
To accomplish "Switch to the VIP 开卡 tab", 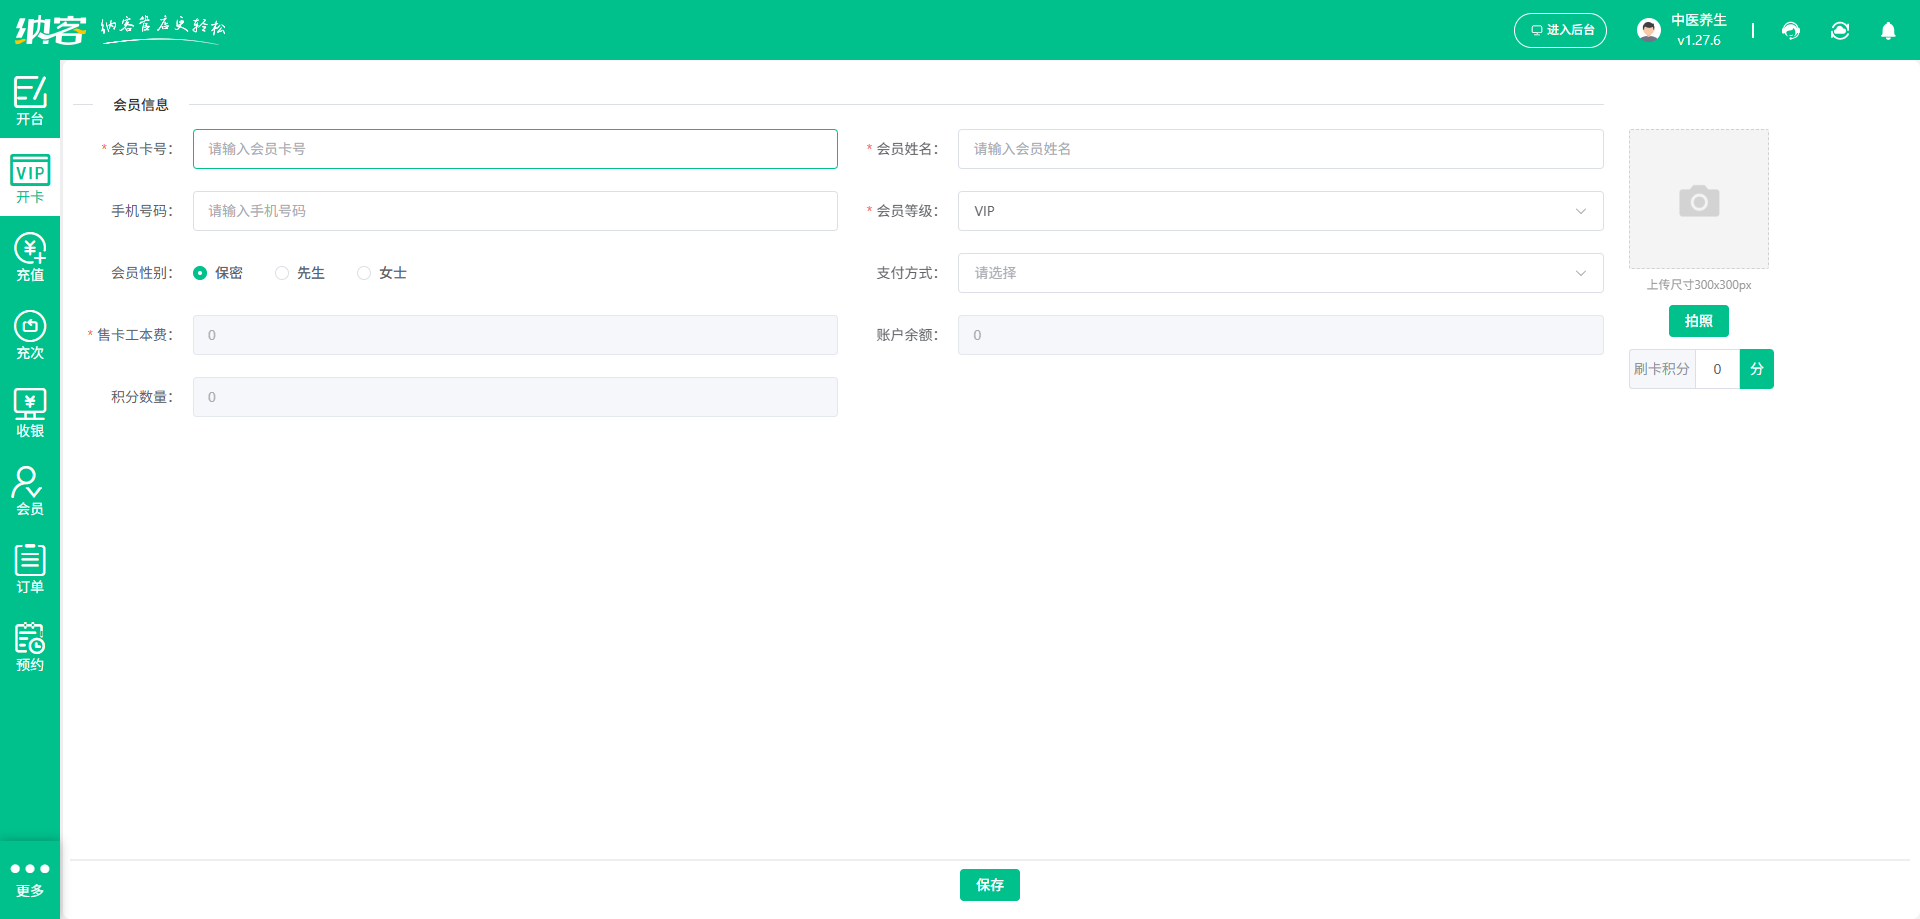I will [x=30, y=179].
